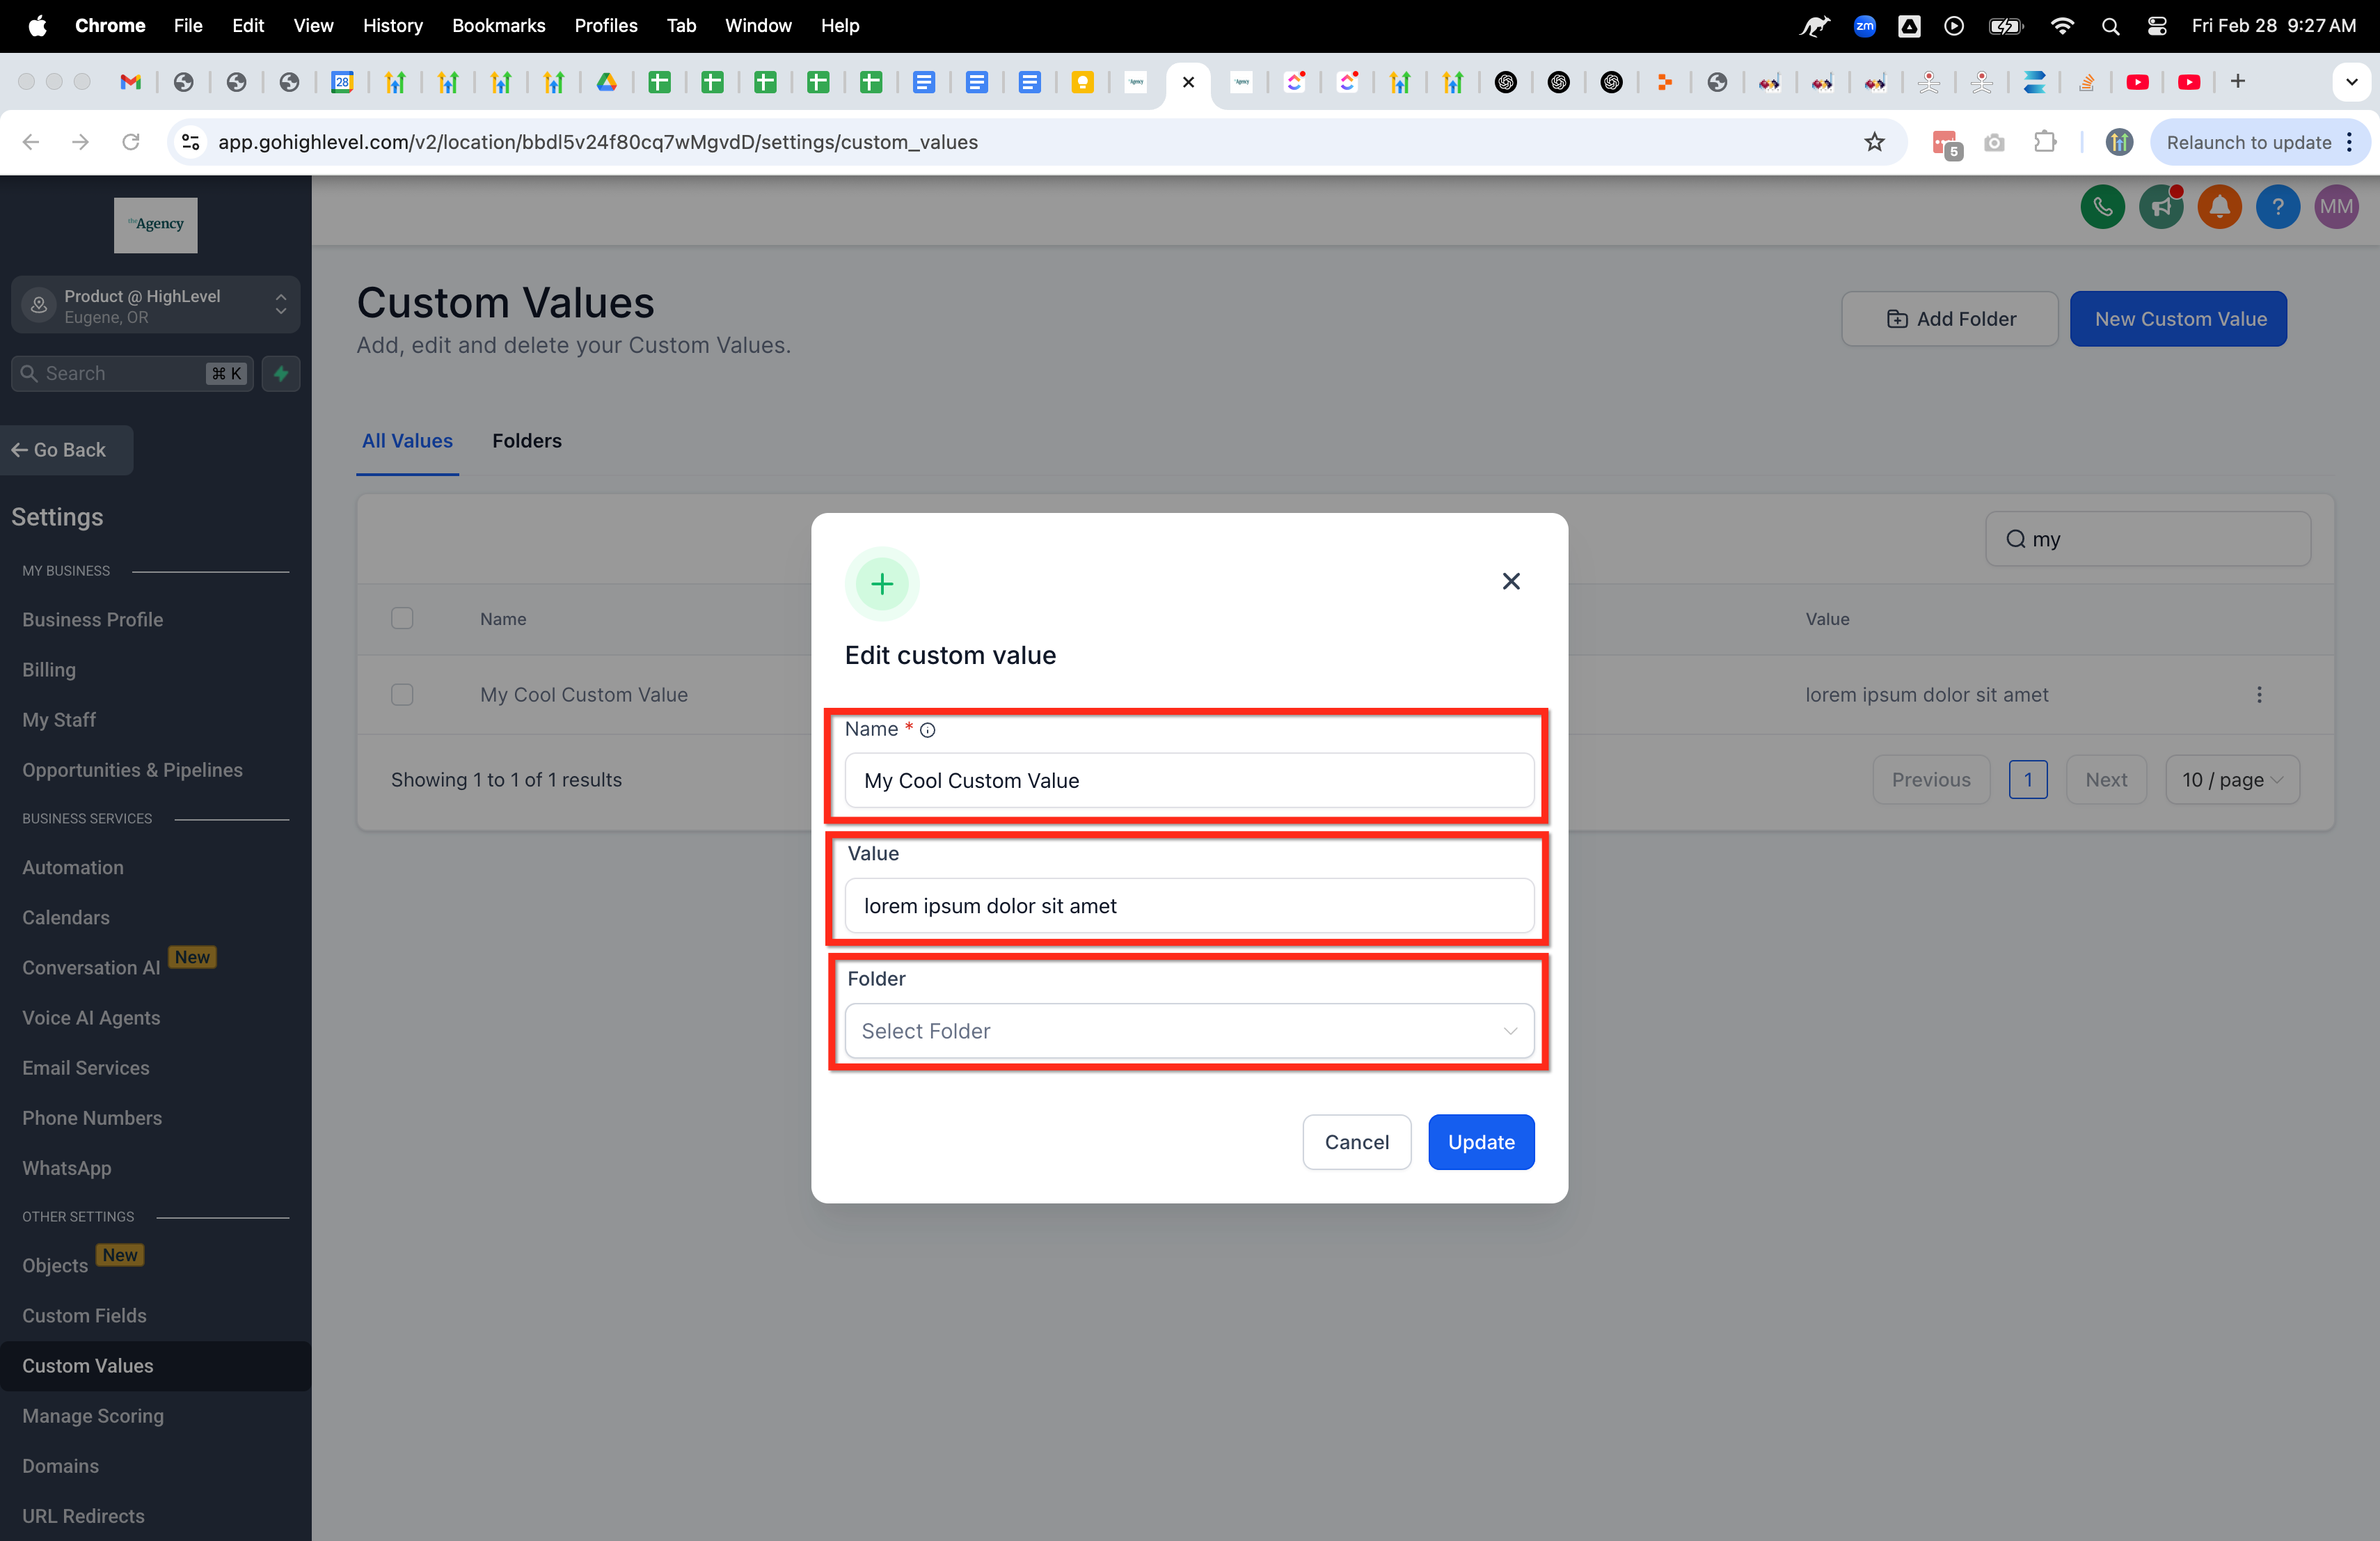Click the info icon beside Name label
The height and width of the screenshot is (1541, 2380).
pos(928,730)
